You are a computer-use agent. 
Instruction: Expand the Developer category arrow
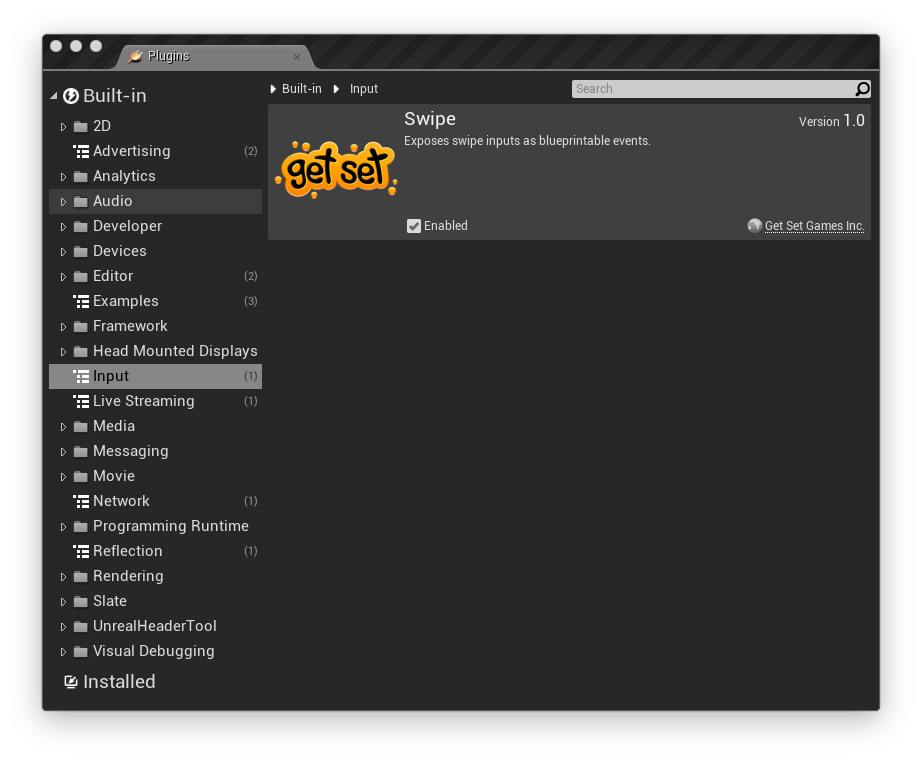[x=63, y=226]
